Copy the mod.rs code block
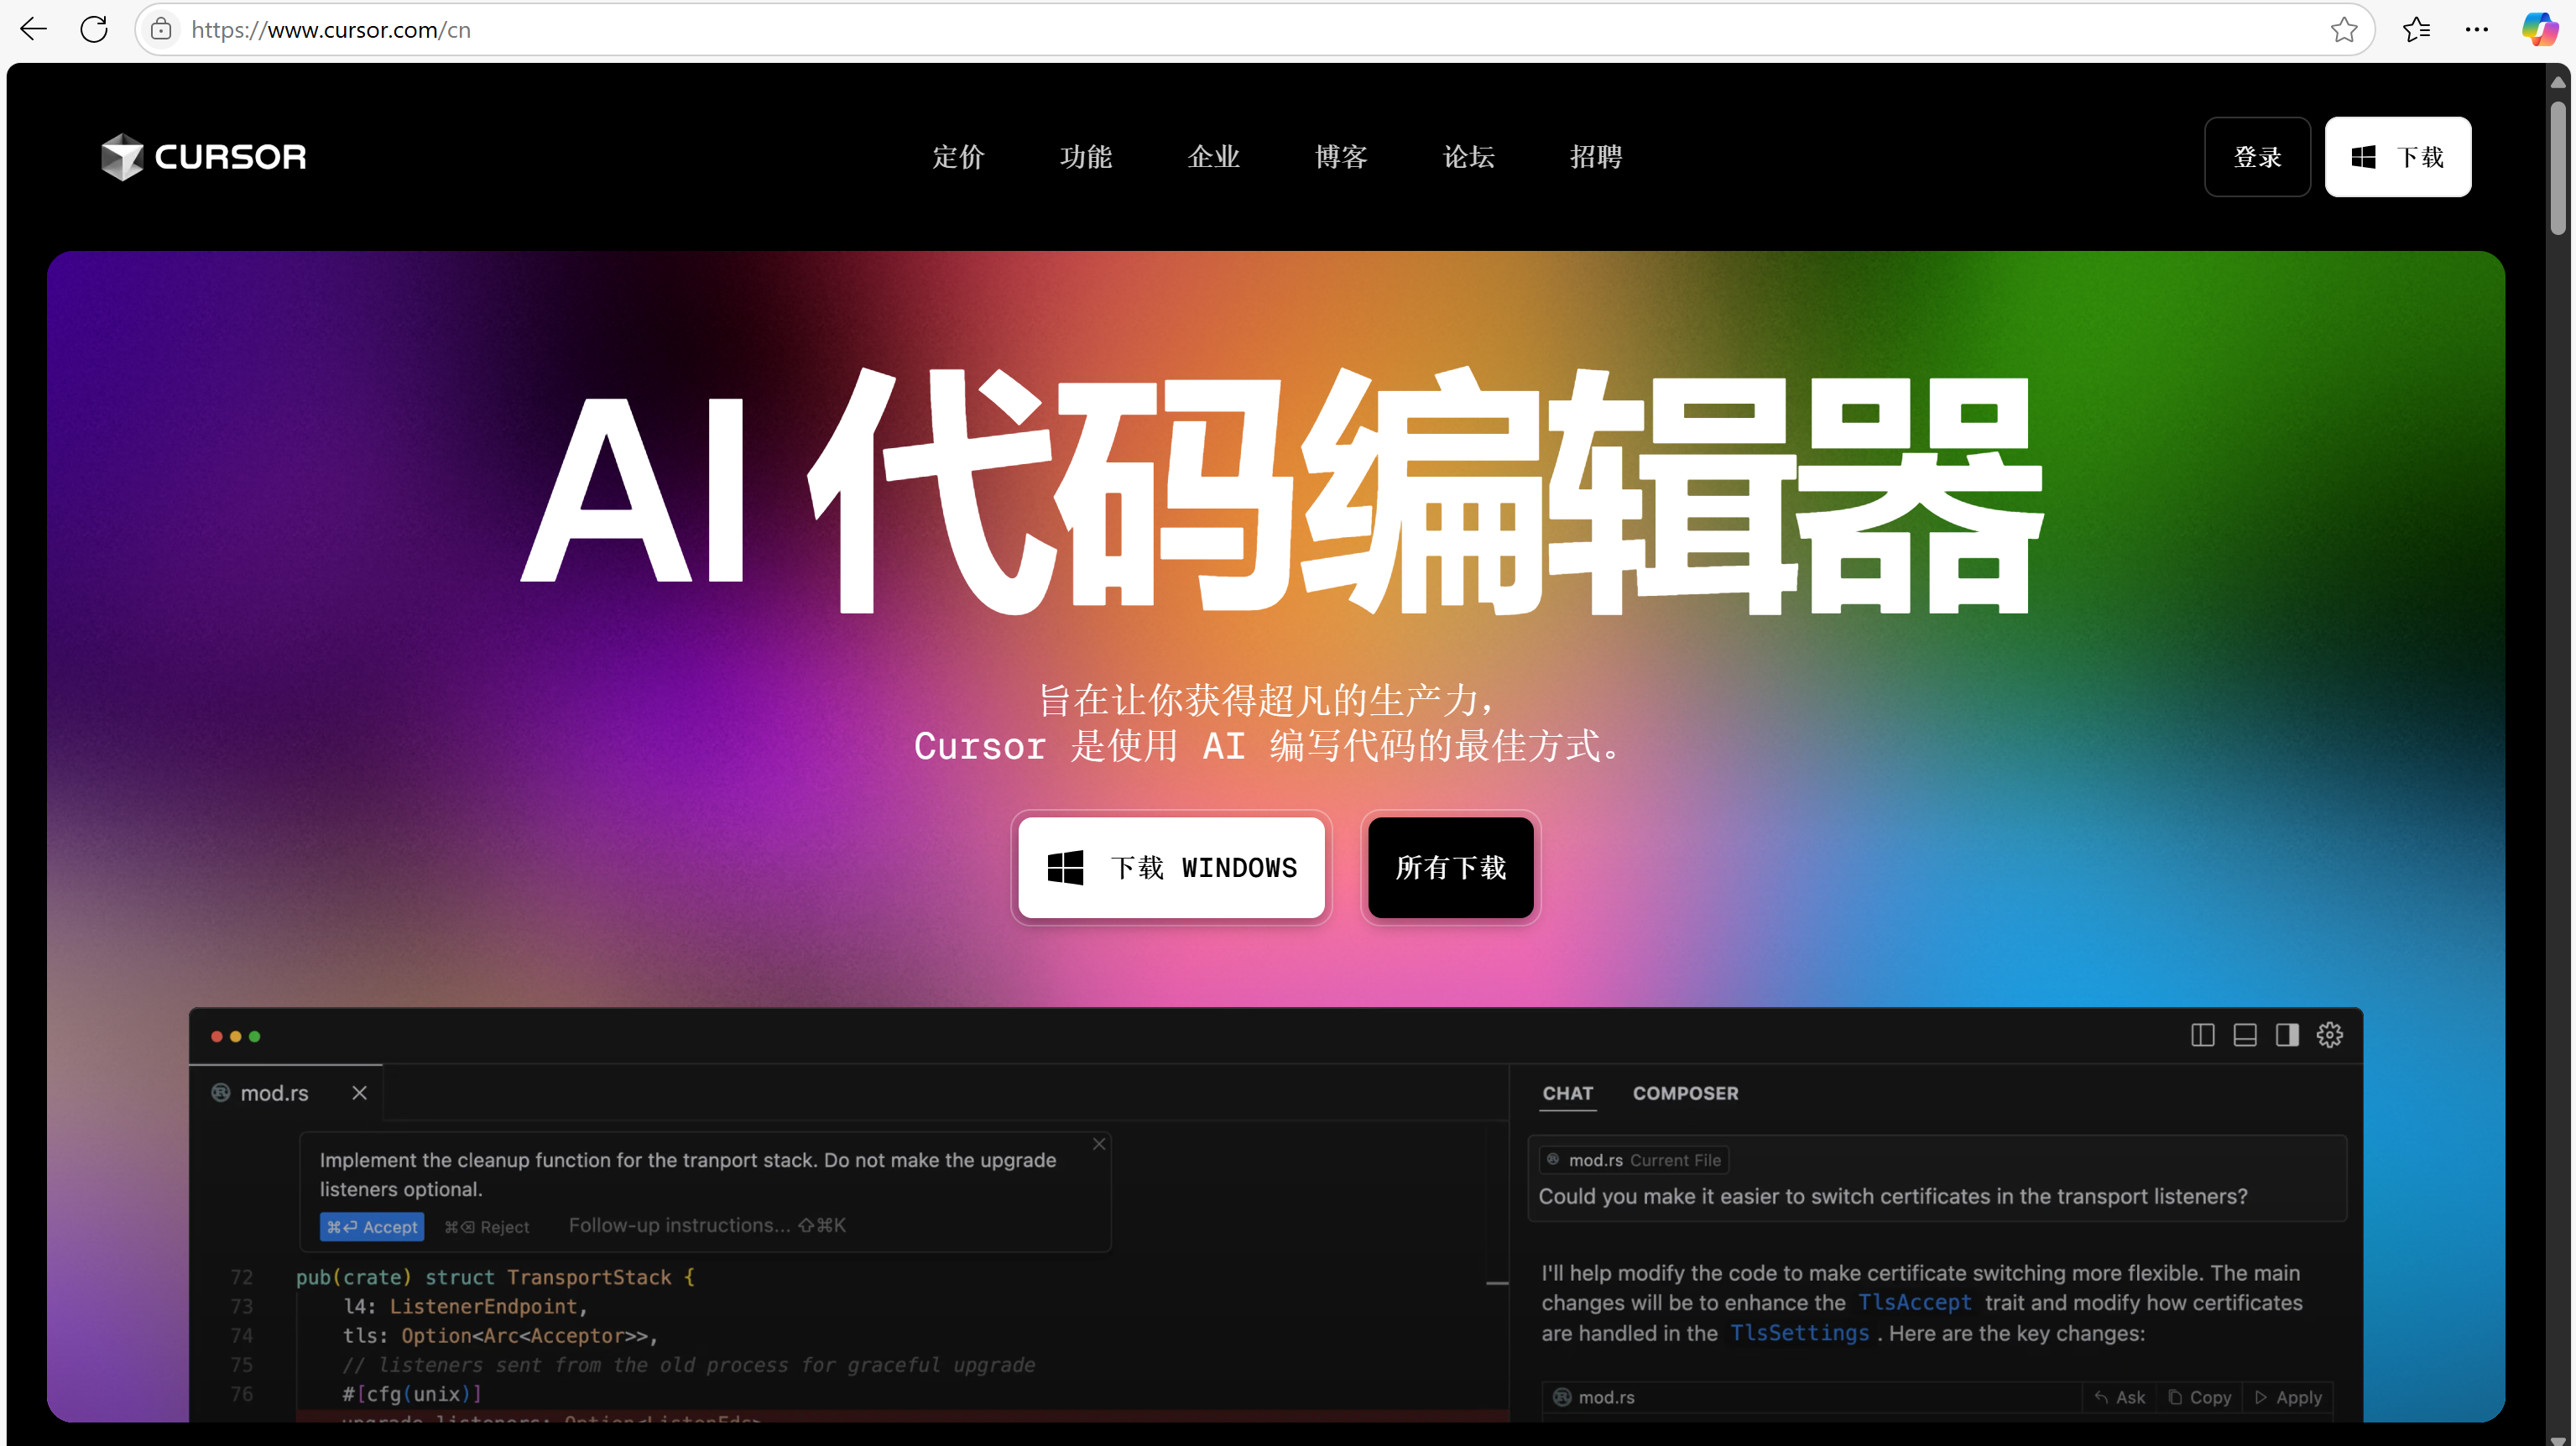The height and width of the screenshot is (1446, 2576). (x=2200, y=1398)
